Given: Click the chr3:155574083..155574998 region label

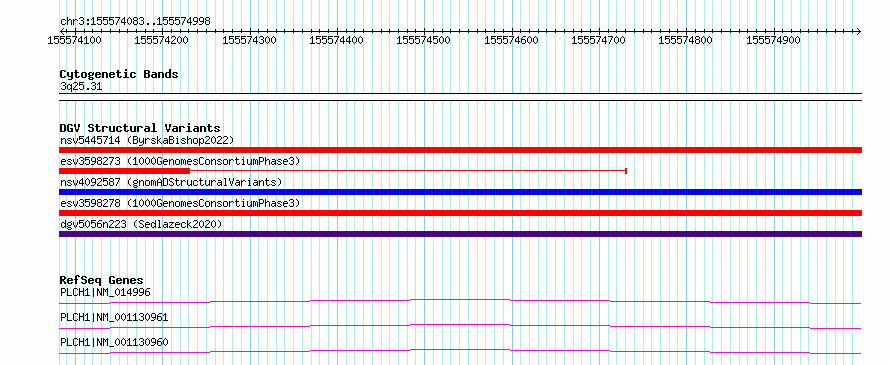Looking at the screenshot, I should click(135, 22).
